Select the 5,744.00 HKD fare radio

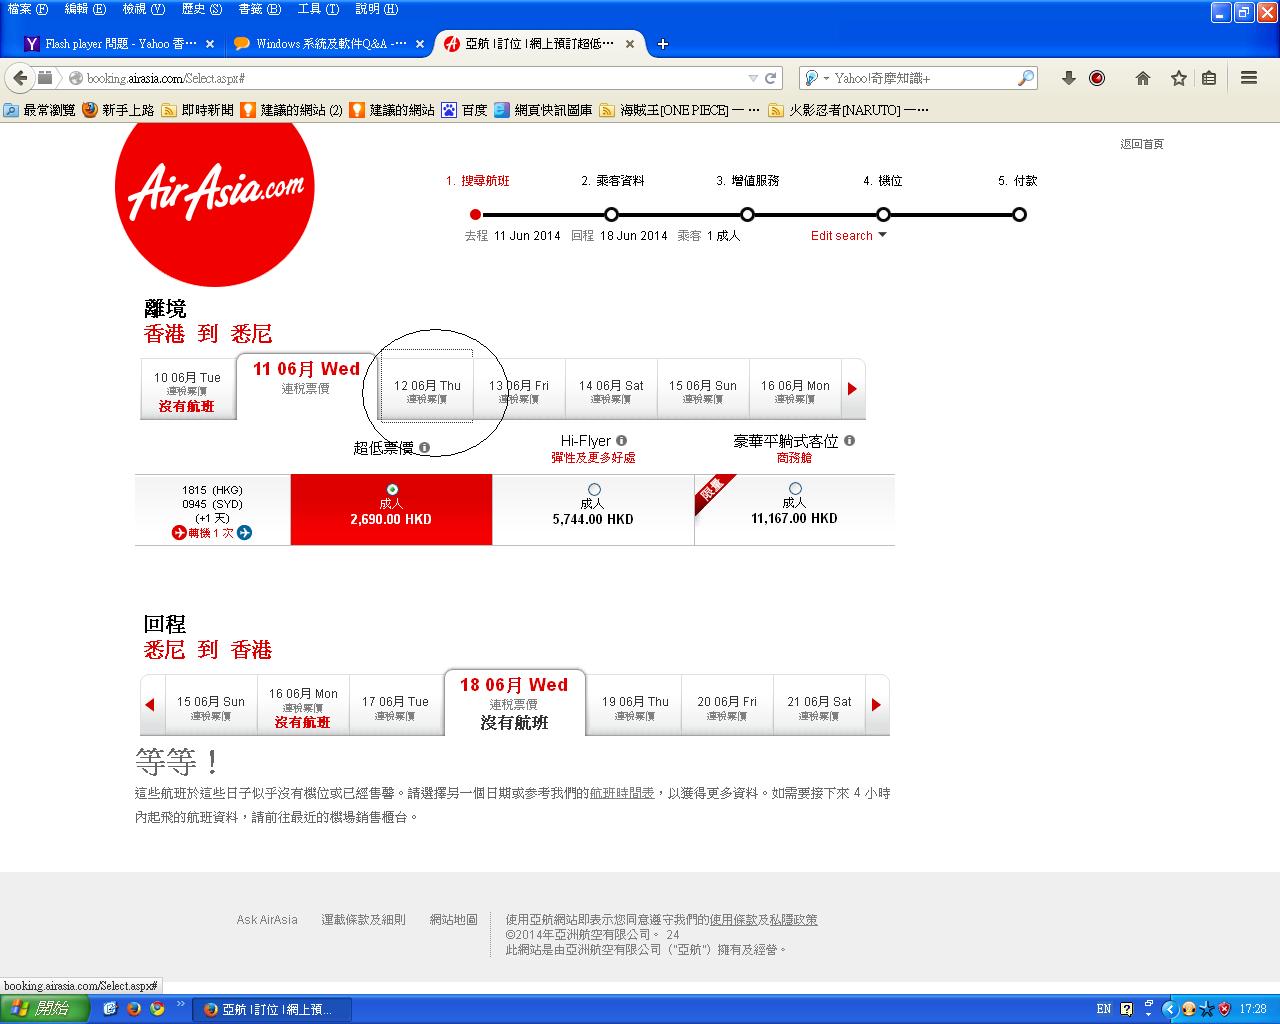coord(594,490)
